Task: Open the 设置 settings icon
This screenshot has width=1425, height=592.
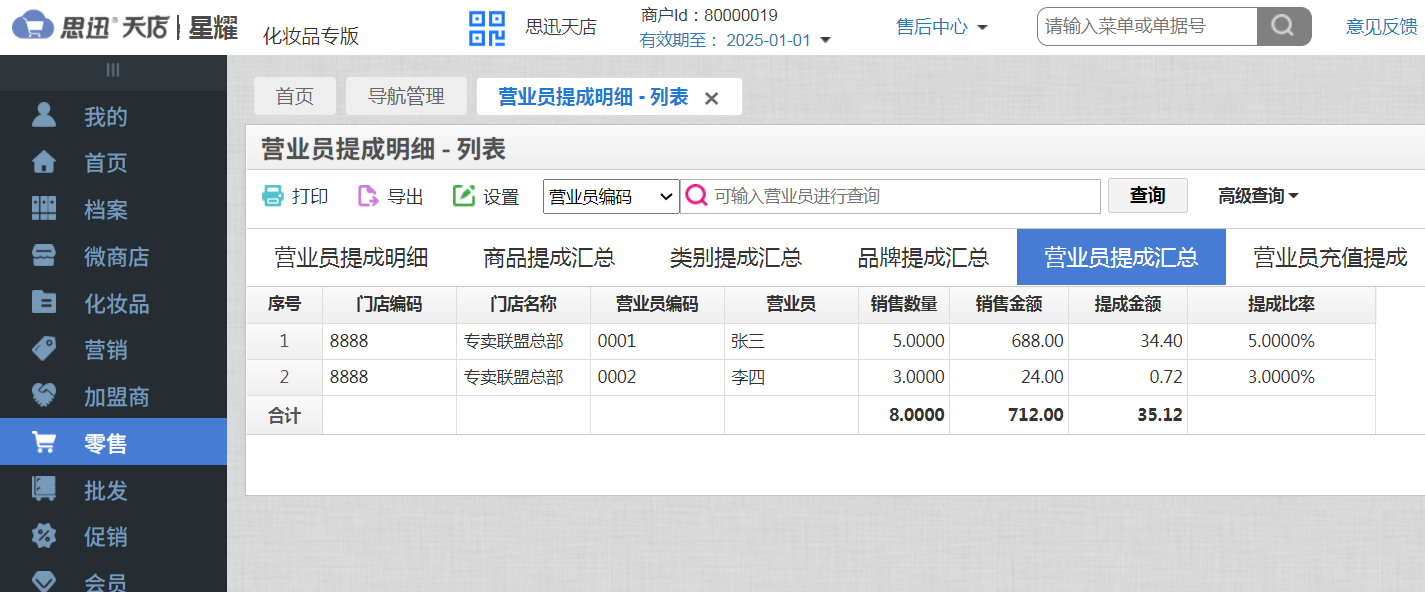Action: pos(462,196)
